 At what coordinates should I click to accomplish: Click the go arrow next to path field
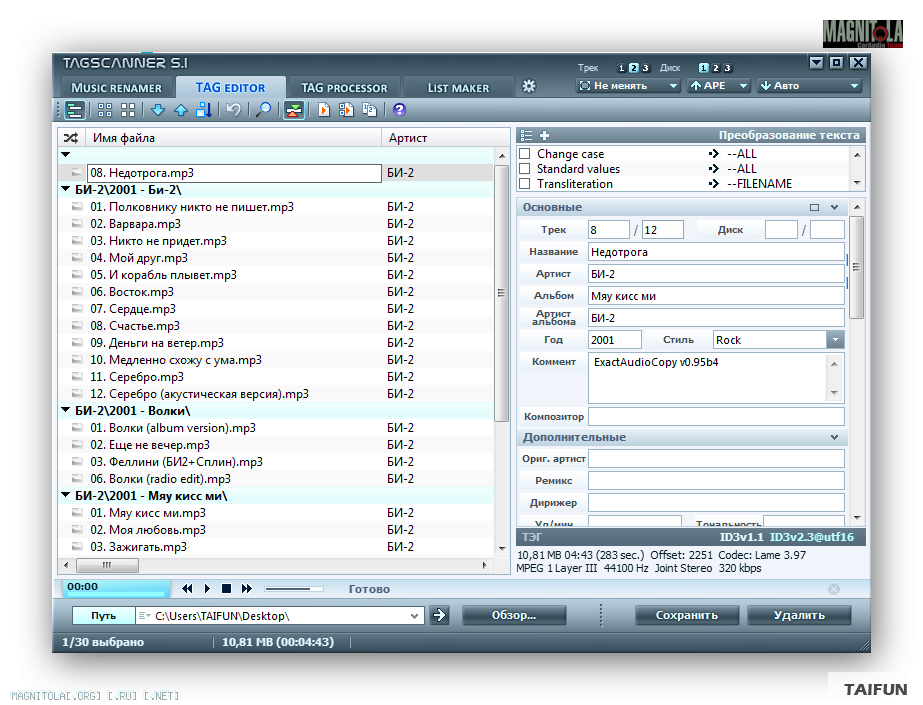(439, 616)
